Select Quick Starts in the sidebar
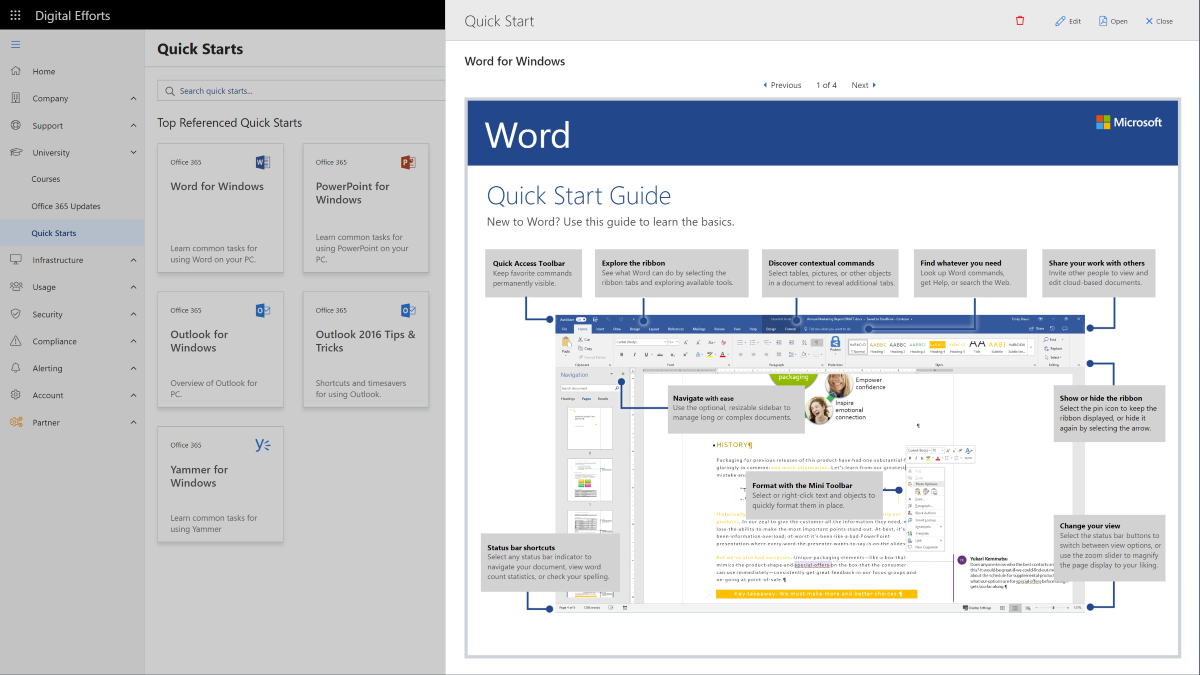 tap(72, 233)
